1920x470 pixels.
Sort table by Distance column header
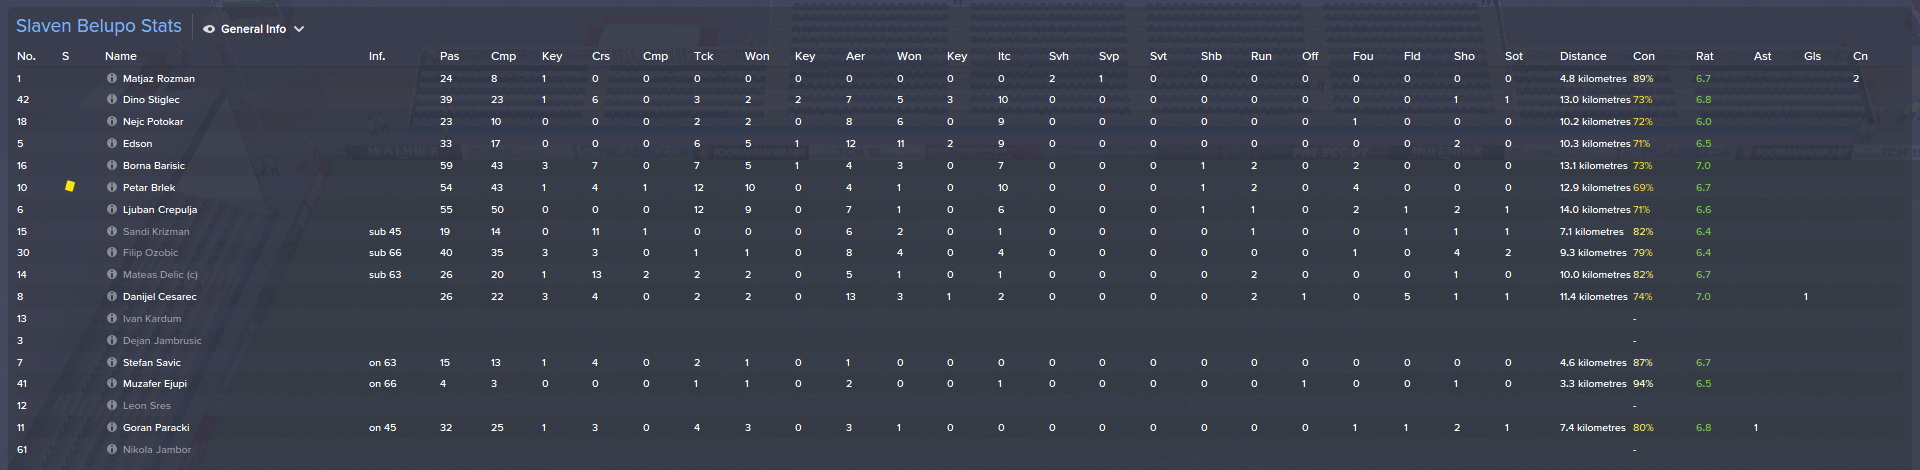click(1582, 56)
